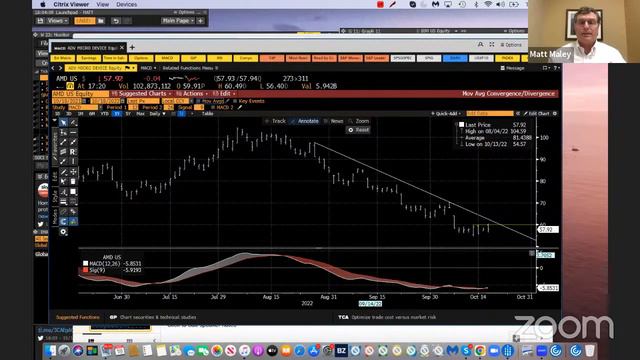The height and width of the screenshot is (360, 640).
Task: Click the back arrow beside security field
Action: click(x=54, y=68)
